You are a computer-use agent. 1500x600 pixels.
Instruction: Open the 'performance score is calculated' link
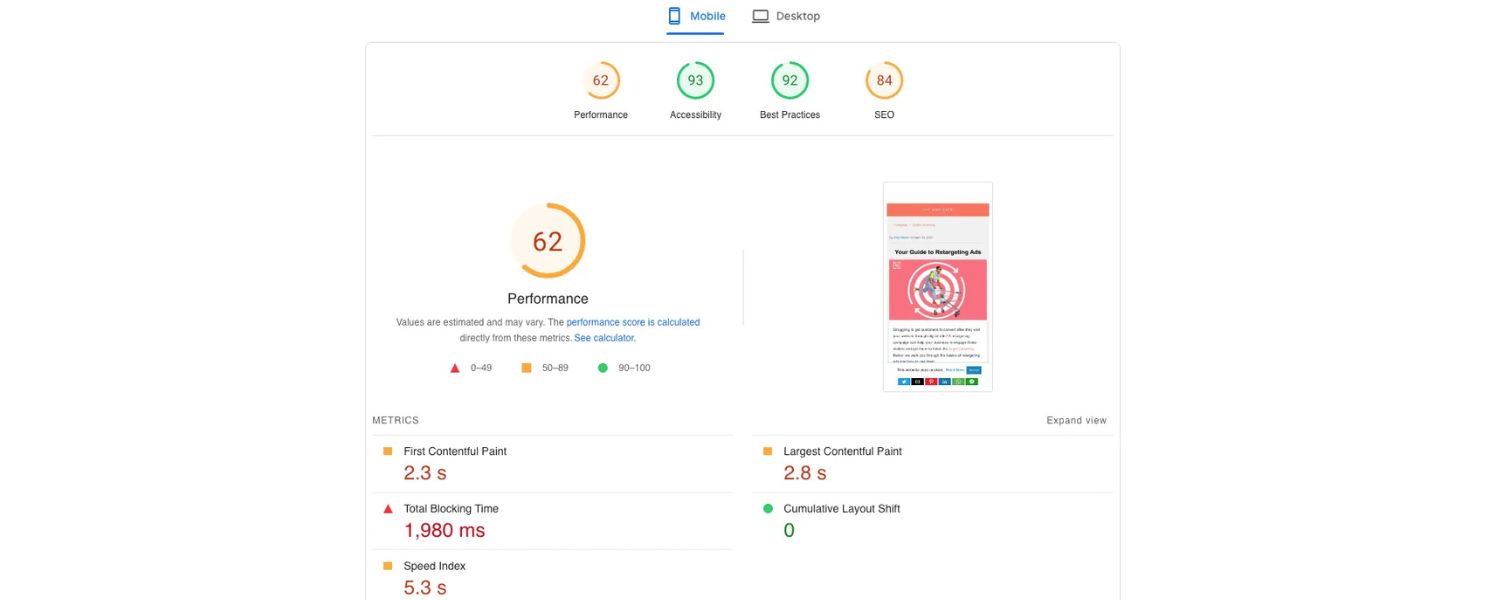point(633,323)
